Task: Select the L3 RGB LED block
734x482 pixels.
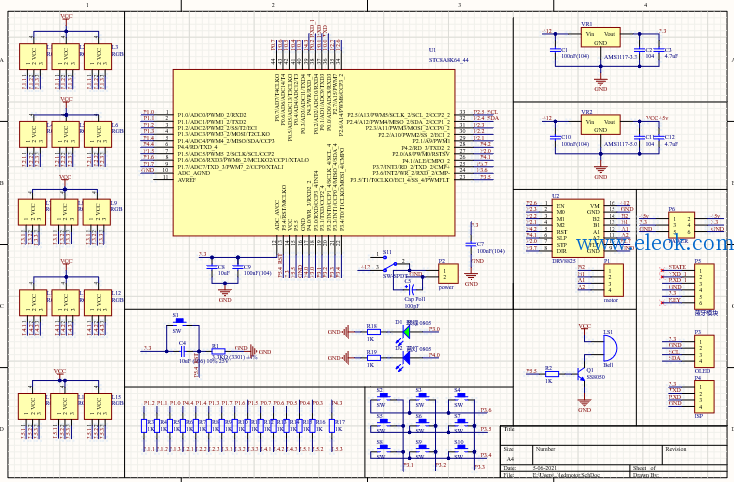Action: coord(98,57)
